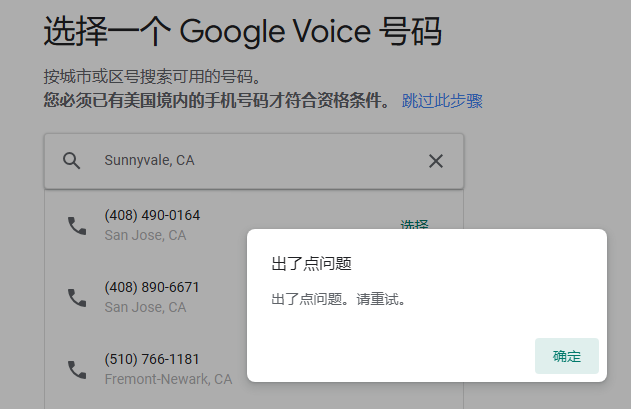Click the magnifier search icon
The width and height of the screenshot is (631, 409).
[x=71, y=161]
